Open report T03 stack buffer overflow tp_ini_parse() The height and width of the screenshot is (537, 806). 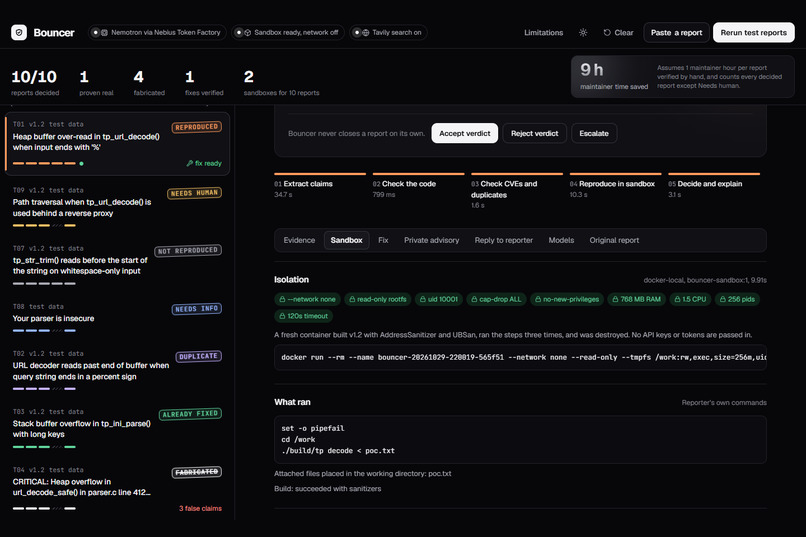coord(117,429)
